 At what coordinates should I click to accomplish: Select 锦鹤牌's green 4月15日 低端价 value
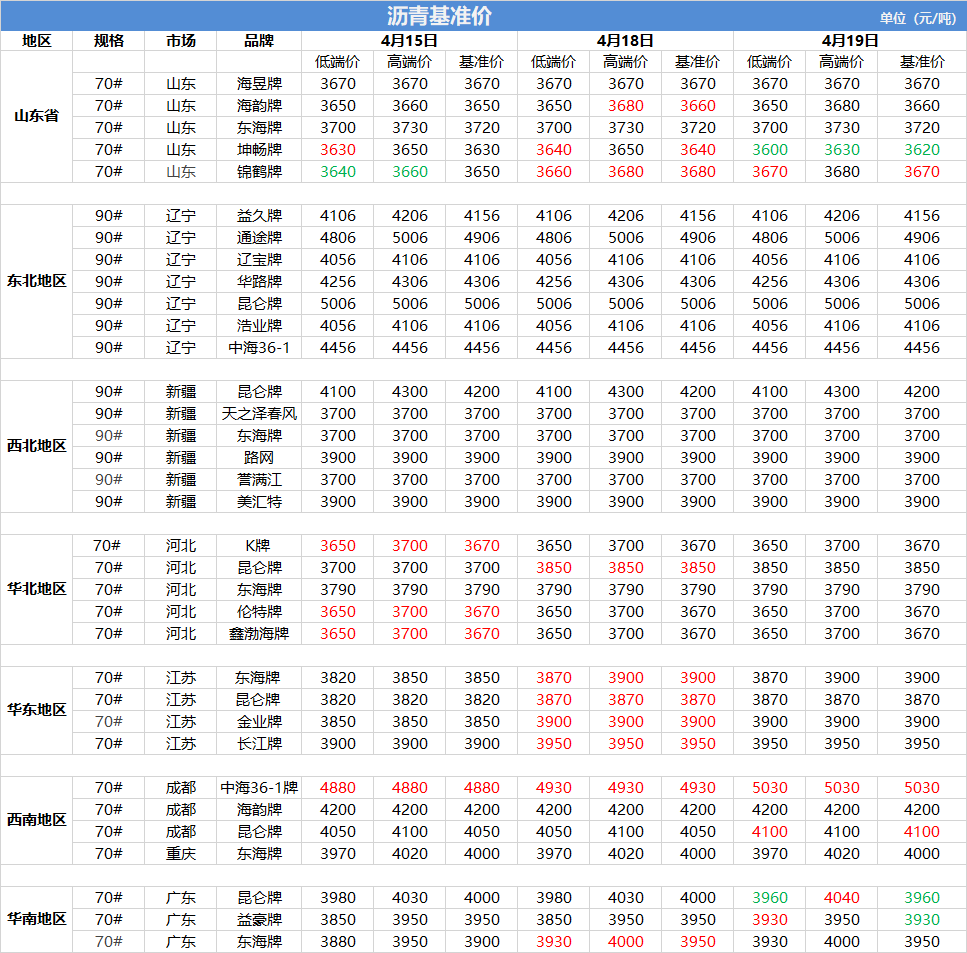[x=337, y=172]
